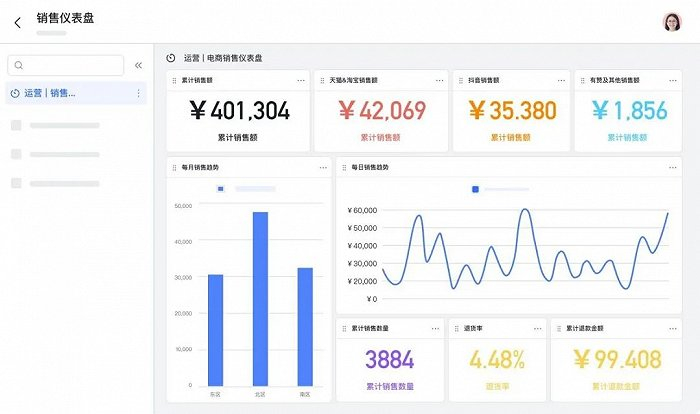
Task: Grab the drag handle of the 抖音销售额 card
Action: click(x=461, y=80)
